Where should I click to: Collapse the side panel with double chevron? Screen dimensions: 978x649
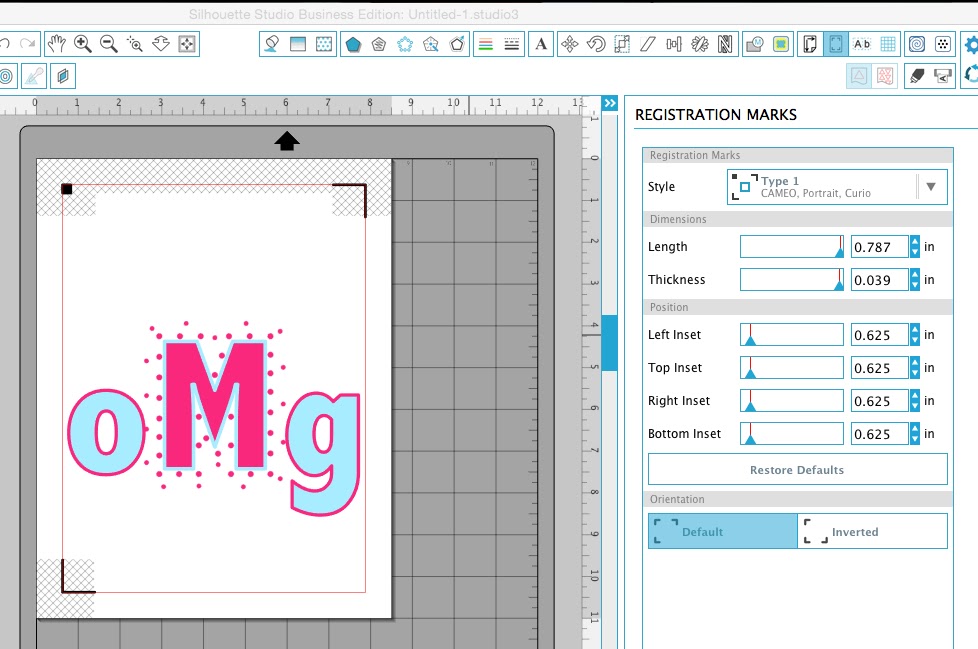point(610,103)
